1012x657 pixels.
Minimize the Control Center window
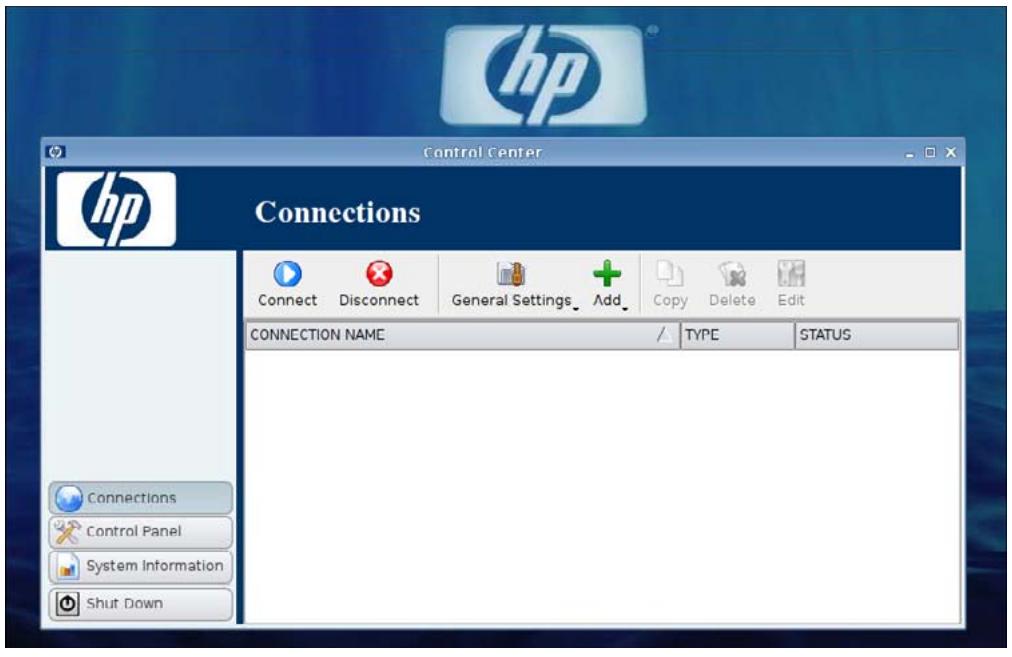point(909,153)
